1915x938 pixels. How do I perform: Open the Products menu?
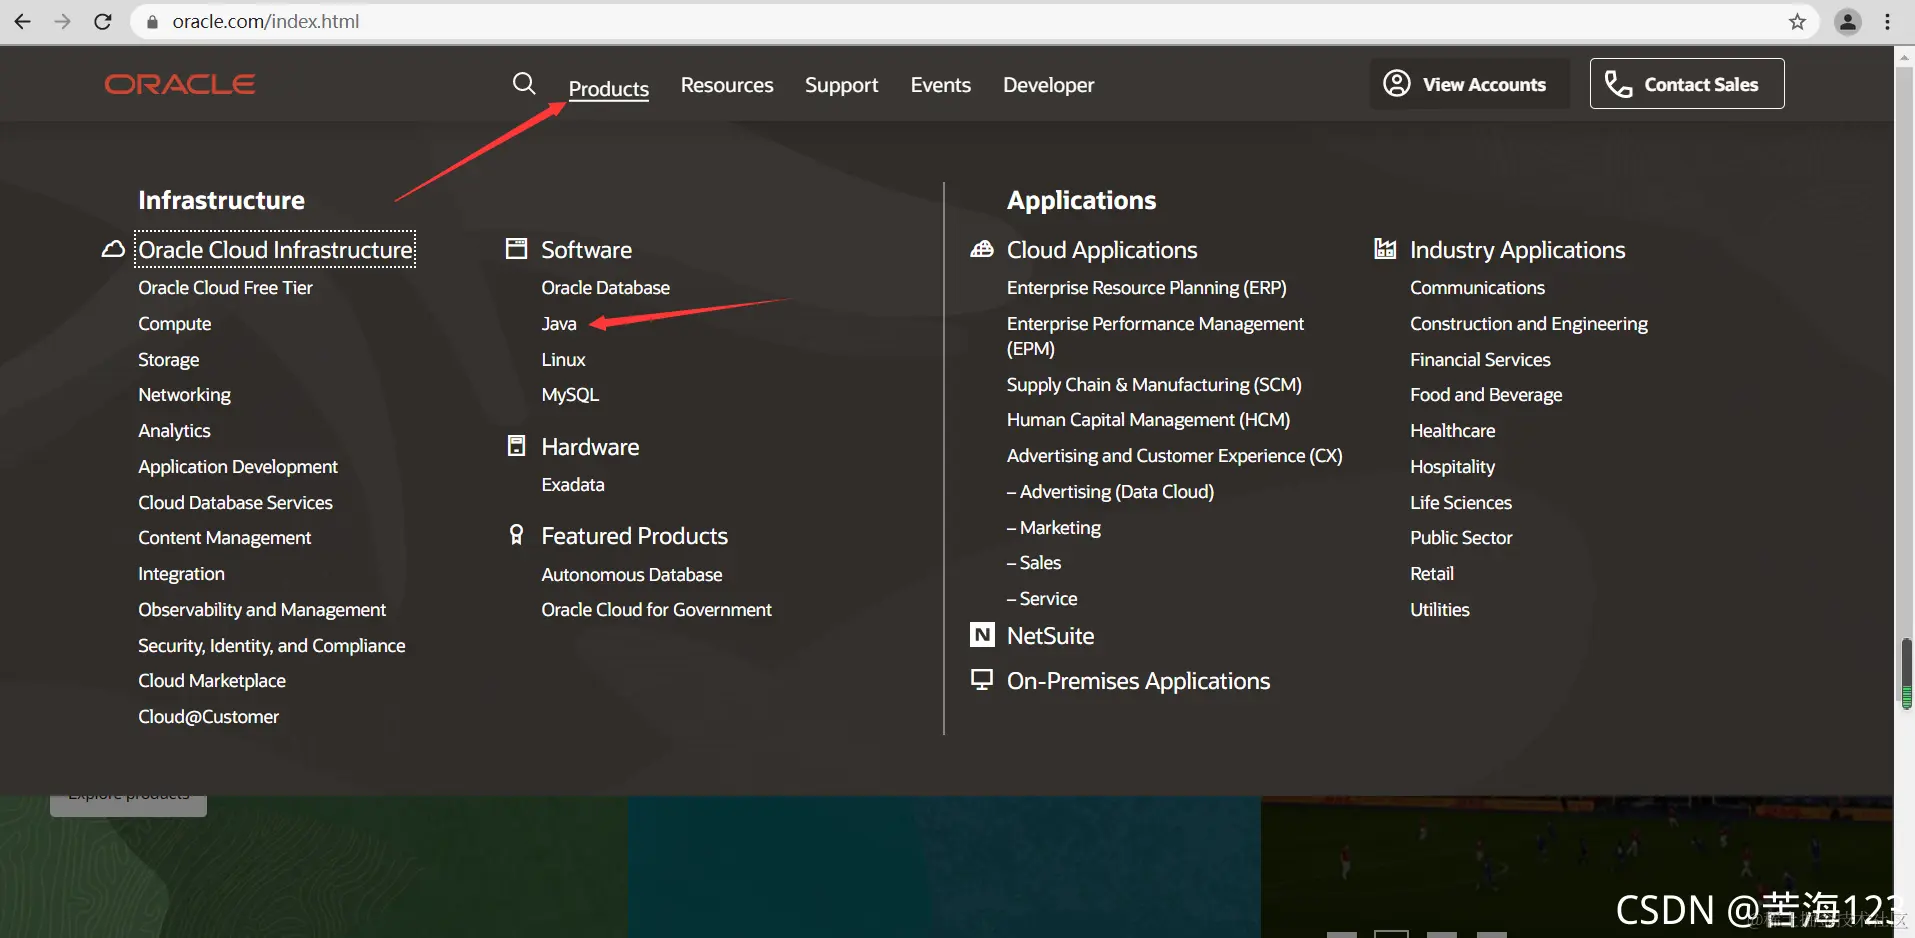coord(609,87)
